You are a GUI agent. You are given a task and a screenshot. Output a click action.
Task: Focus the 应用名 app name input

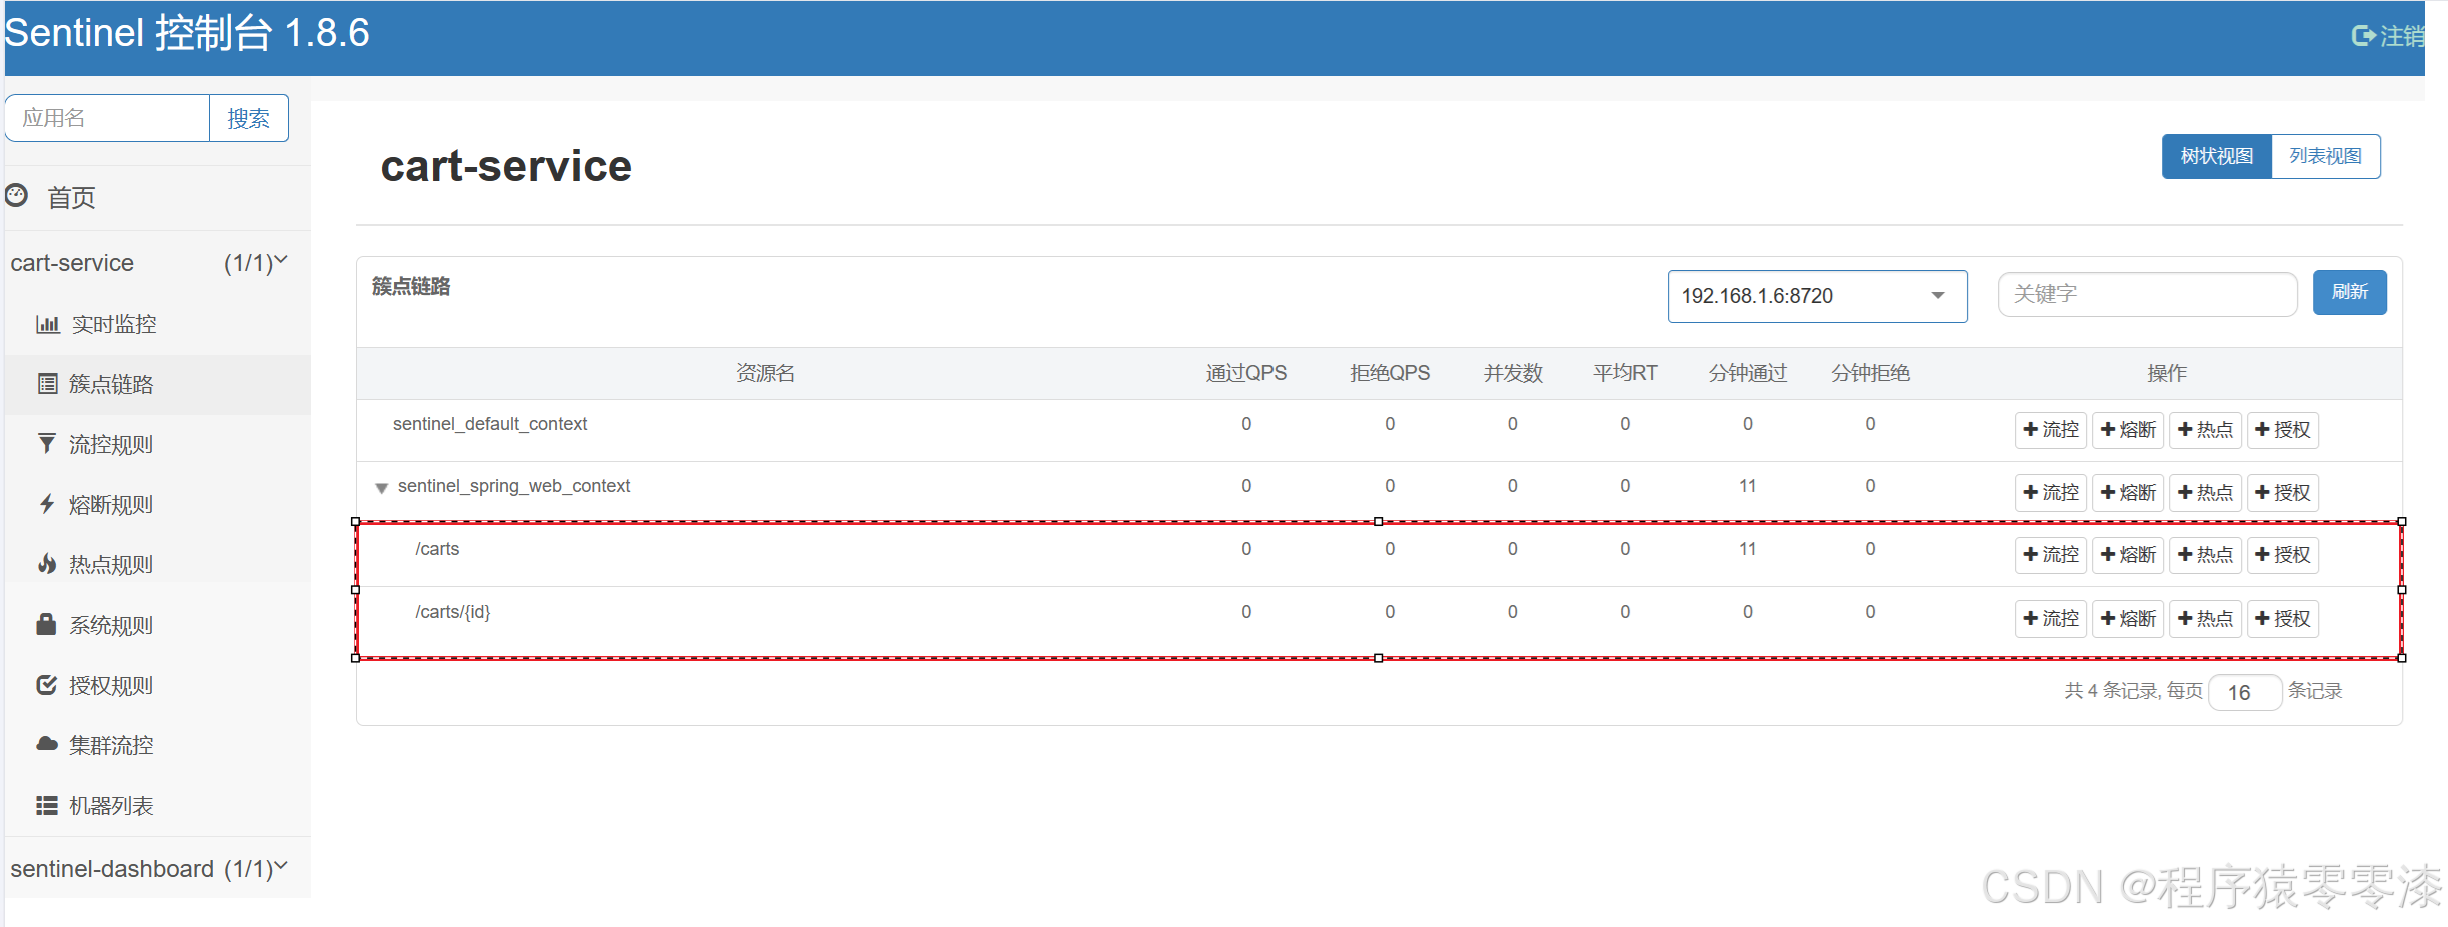point(107,118)
